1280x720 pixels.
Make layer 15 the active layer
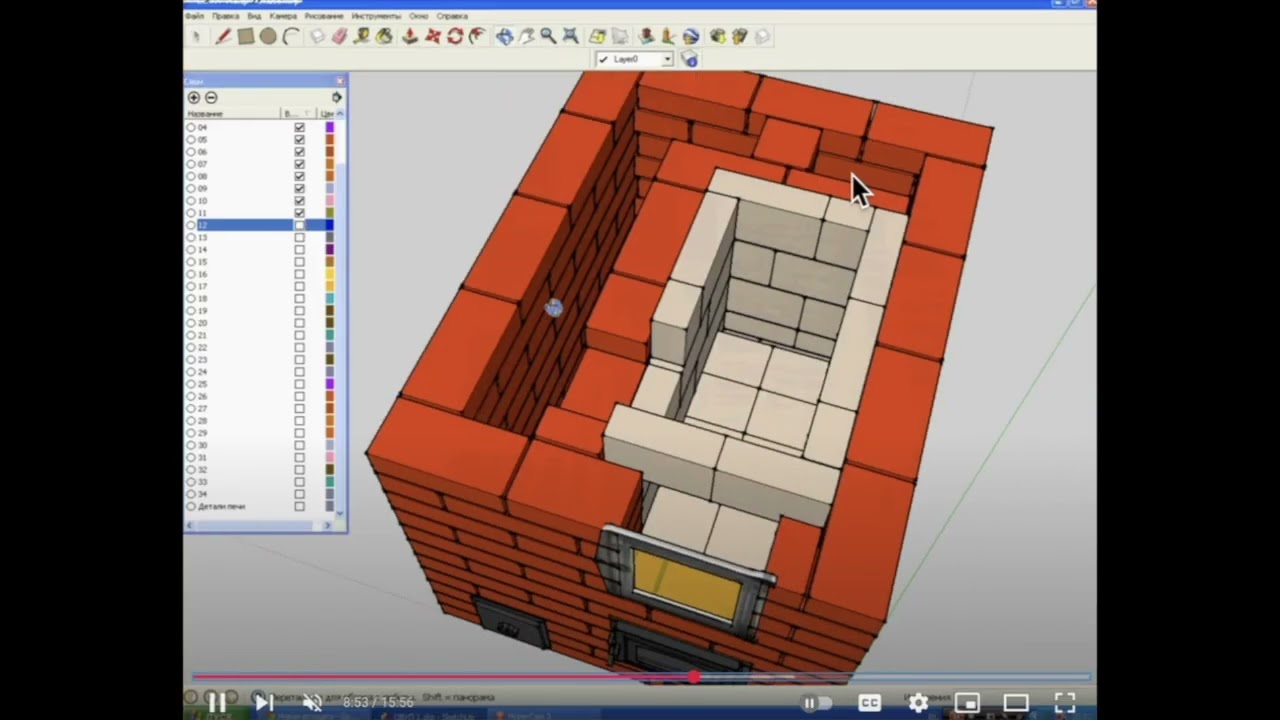pos(191,262)
